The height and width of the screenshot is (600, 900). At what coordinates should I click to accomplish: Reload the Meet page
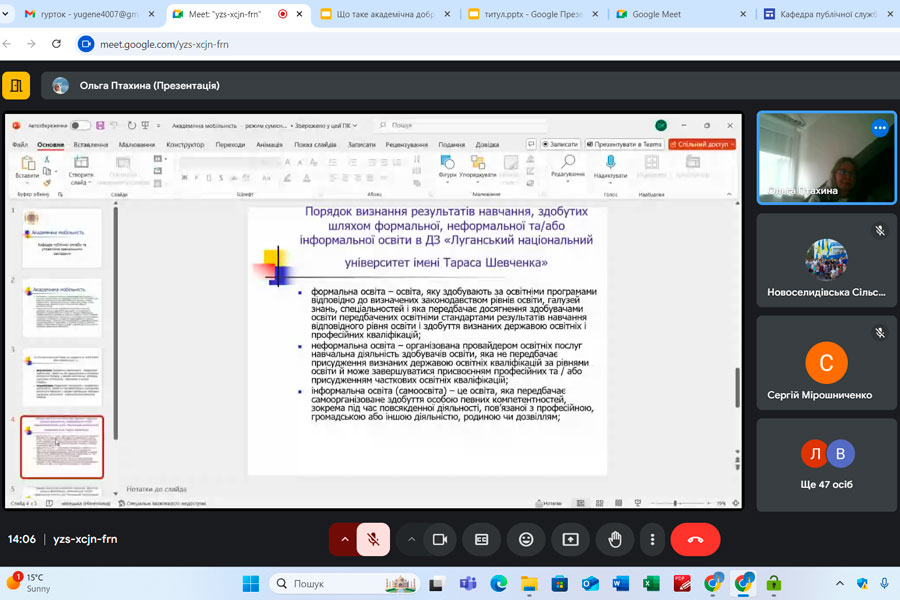click(56, 44)
